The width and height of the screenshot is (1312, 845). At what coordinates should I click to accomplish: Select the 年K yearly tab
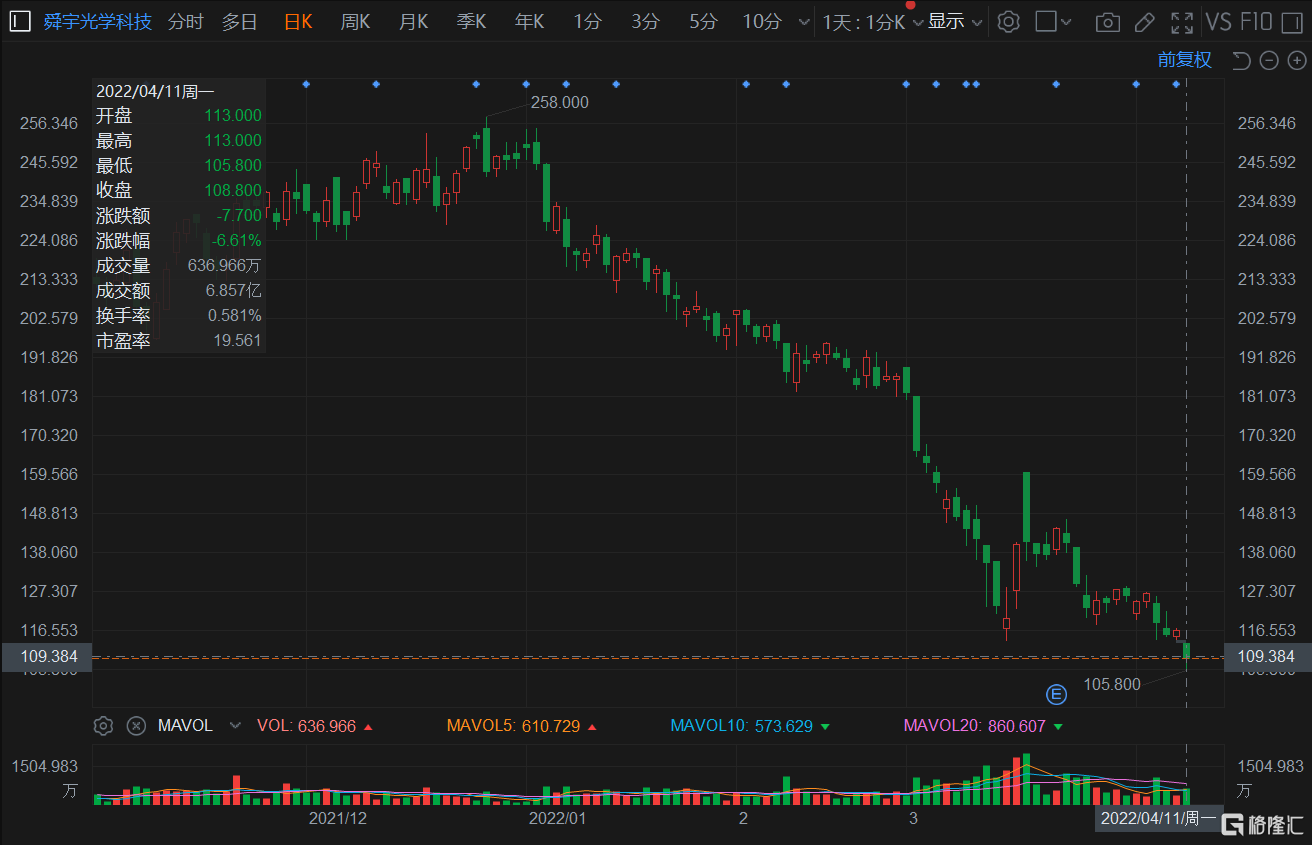tap(530, 21)
